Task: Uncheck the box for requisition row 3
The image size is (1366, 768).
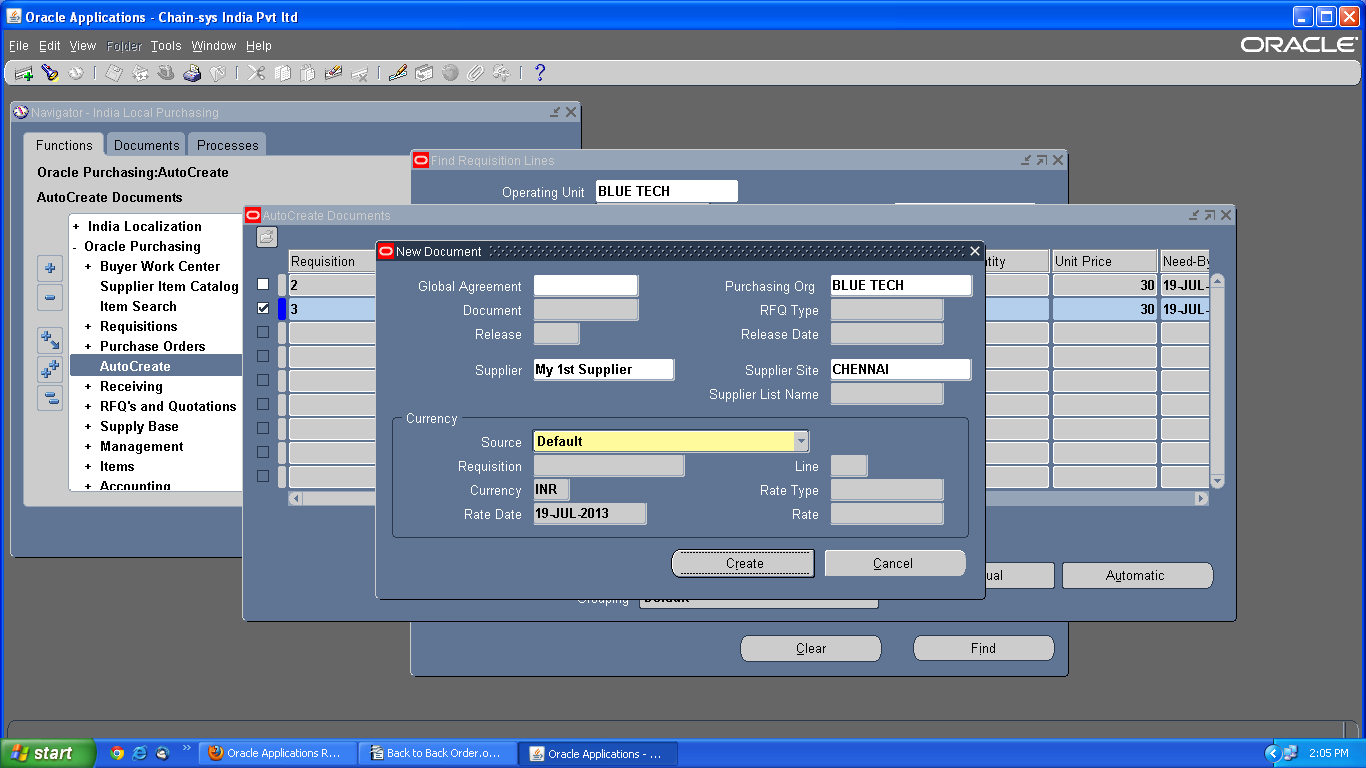Action: tap(263, 309)
